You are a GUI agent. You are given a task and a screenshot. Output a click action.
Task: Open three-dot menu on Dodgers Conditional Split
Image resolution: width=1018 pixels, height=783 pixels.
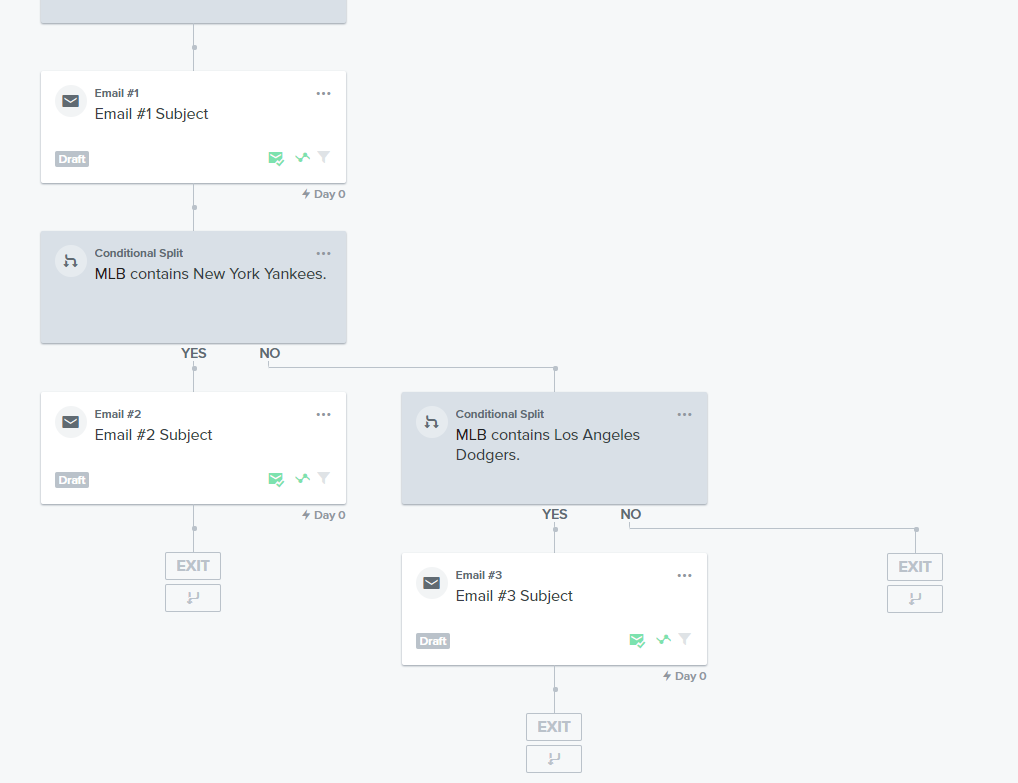pos(684,414)
